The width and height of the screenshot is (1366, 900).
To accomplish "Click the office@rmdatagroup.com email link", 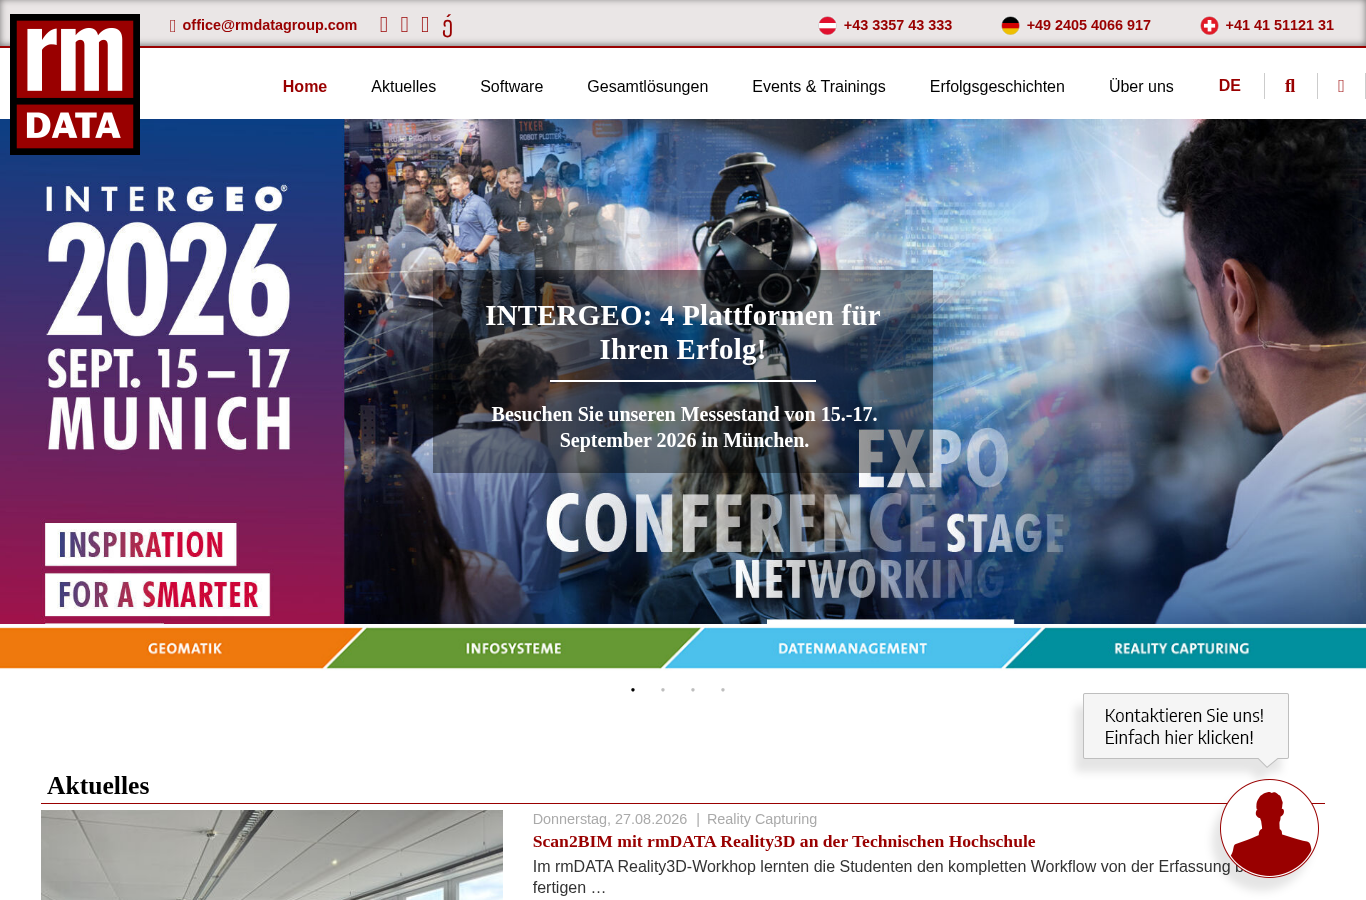I will [269, 25].
